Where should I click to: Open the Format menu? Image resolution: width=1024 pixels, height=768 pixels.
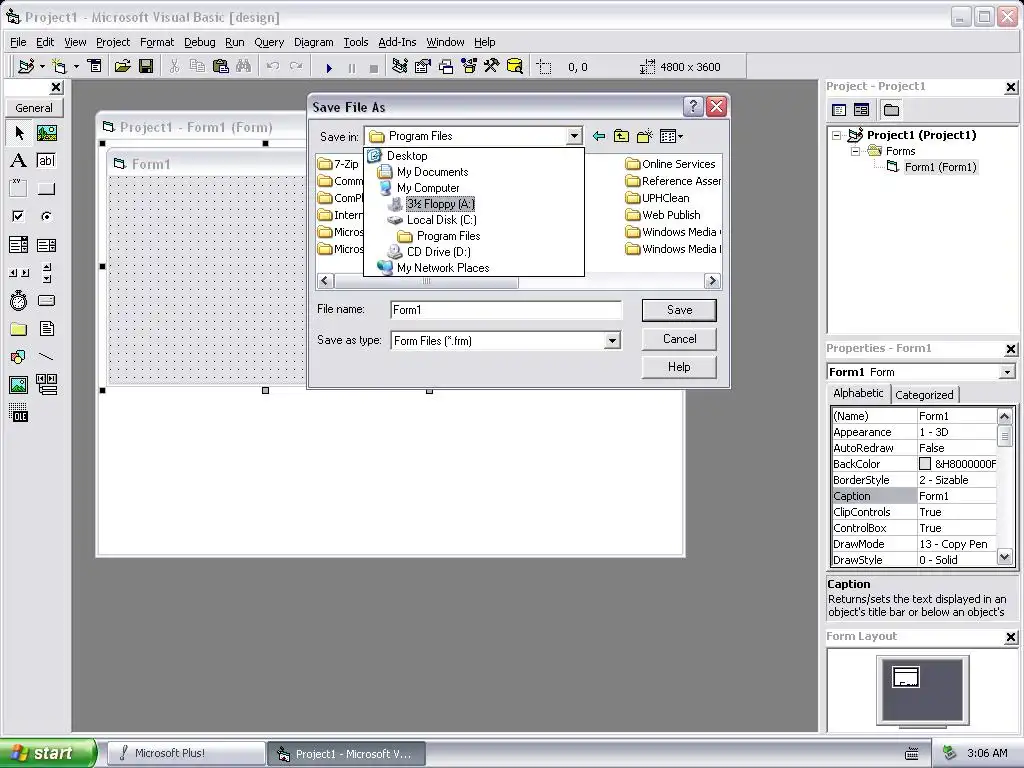pyautogui.click(x=157, y=42)
